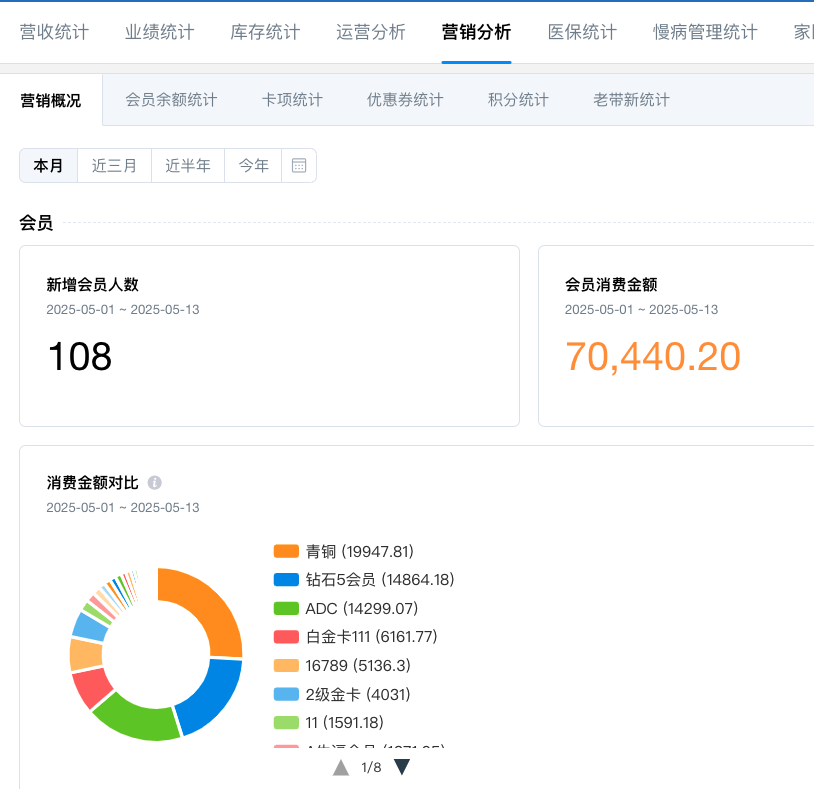Viewport: 814px width, 789px height.
Task: Select the 近三月 time range
Action: pos(114,166)
